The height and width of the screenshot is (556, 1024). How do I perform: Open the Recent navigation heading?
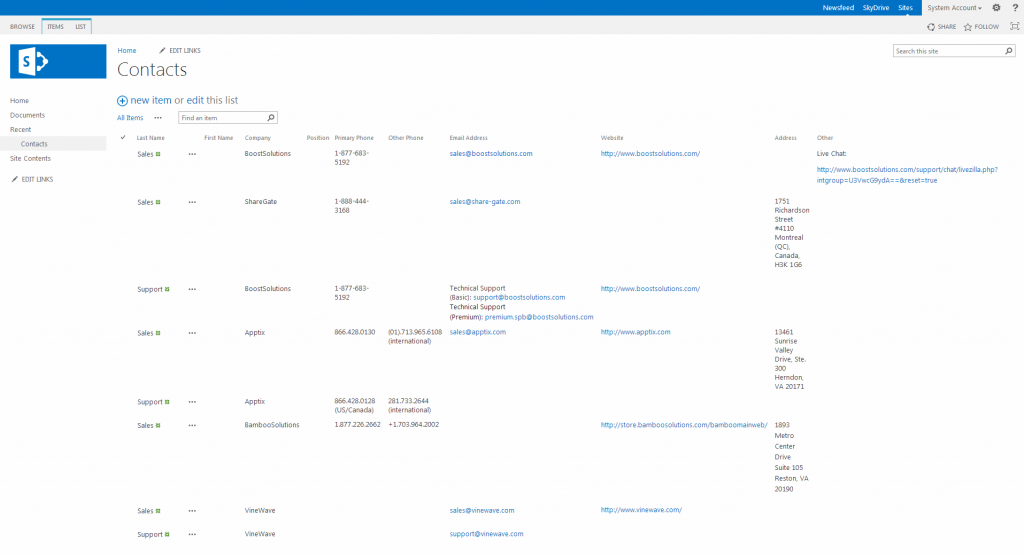tap(20, 129)
